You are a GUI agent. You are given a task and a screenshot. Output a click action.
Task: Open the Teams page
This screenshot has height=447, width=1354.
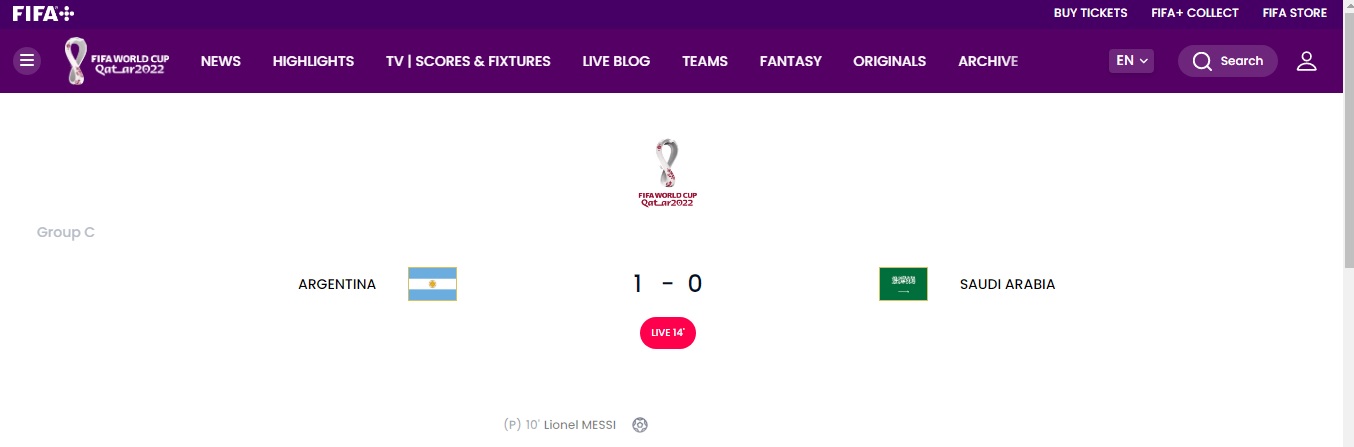(x=705, y=61)
